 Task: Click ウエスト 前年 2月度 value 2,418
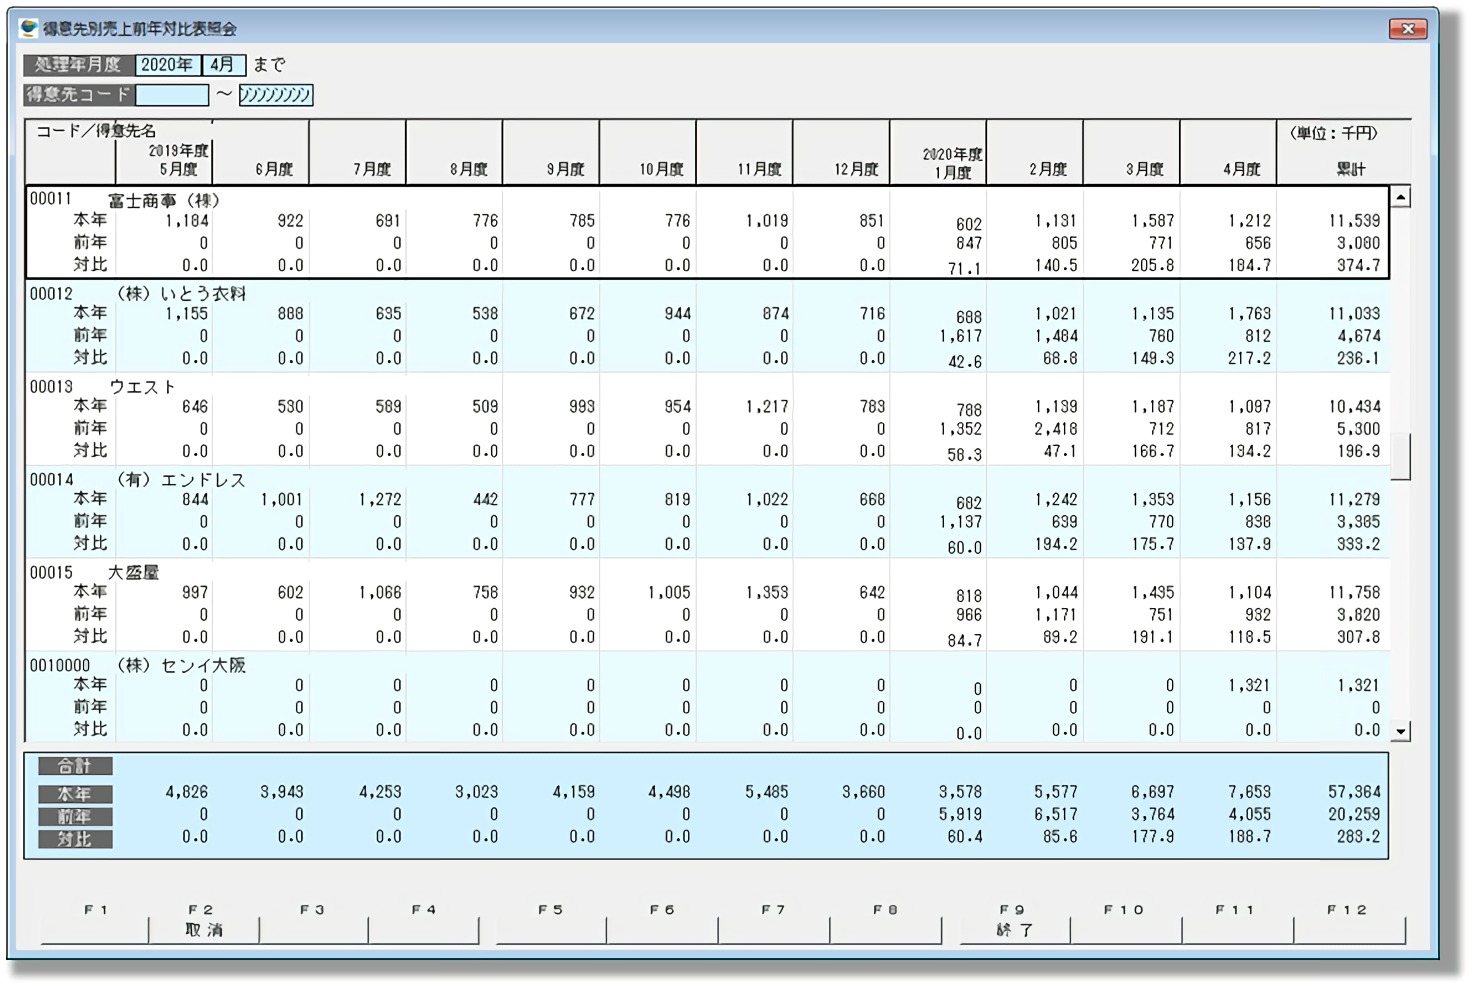(1056, 428)
